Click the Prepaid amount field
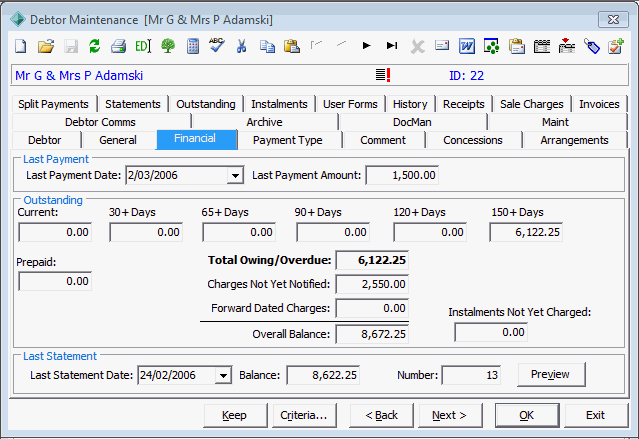639x439 pixels. tap(55, 281)
